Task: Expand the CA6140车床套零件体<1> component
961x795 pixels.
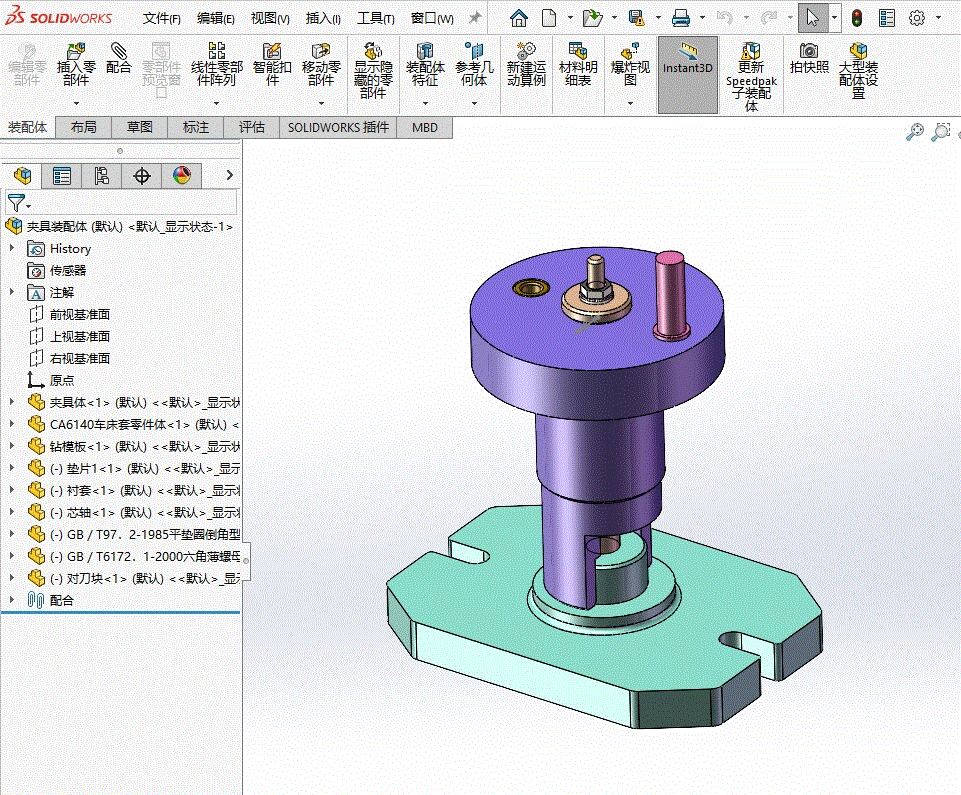Action: (x=12, y=424)
